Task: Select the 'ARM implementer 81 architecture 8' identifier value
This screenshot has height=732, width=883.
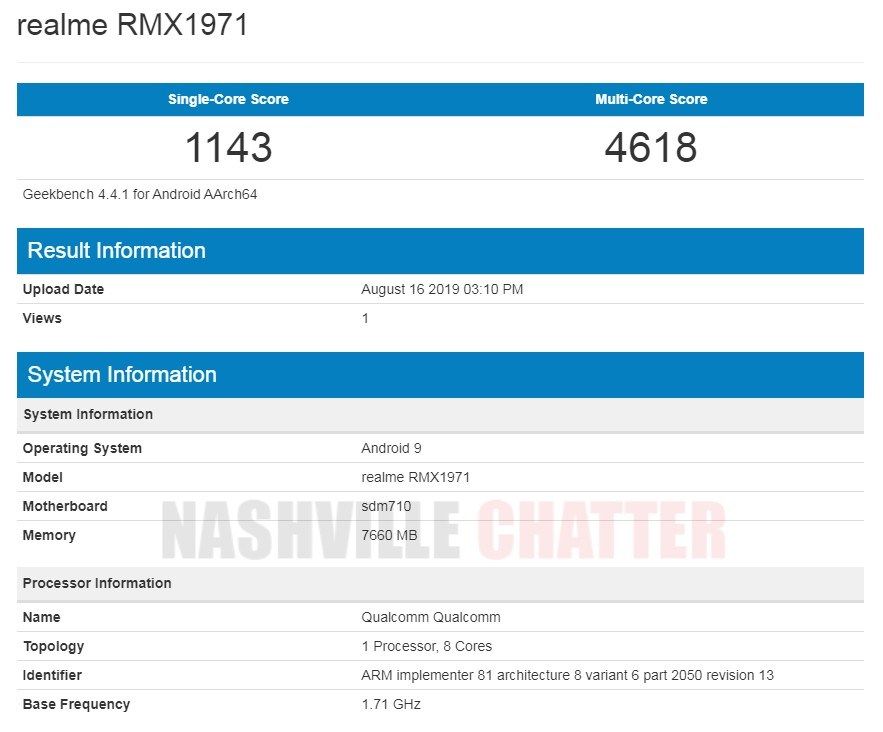Action: [568, 675]
